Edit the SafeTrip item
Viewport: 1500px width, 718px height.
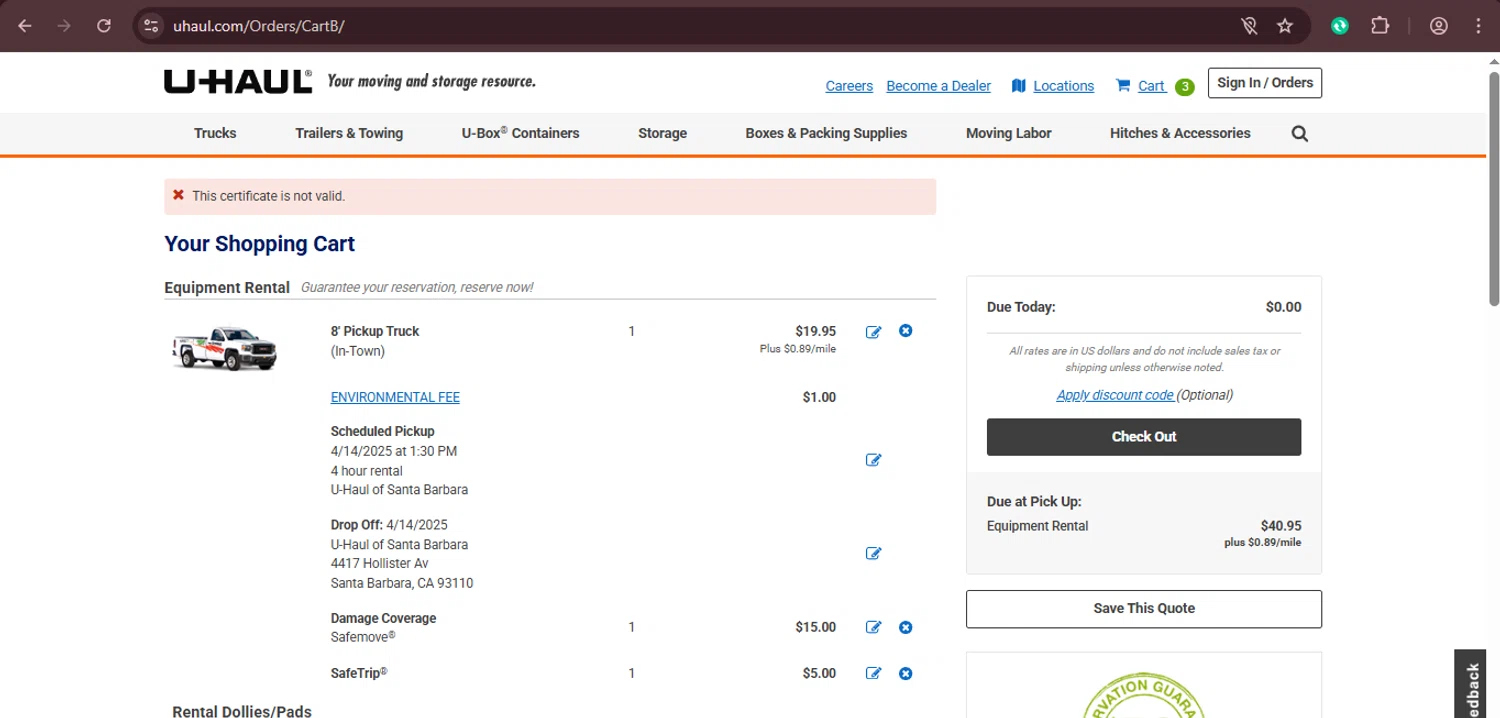click(873, 674)
